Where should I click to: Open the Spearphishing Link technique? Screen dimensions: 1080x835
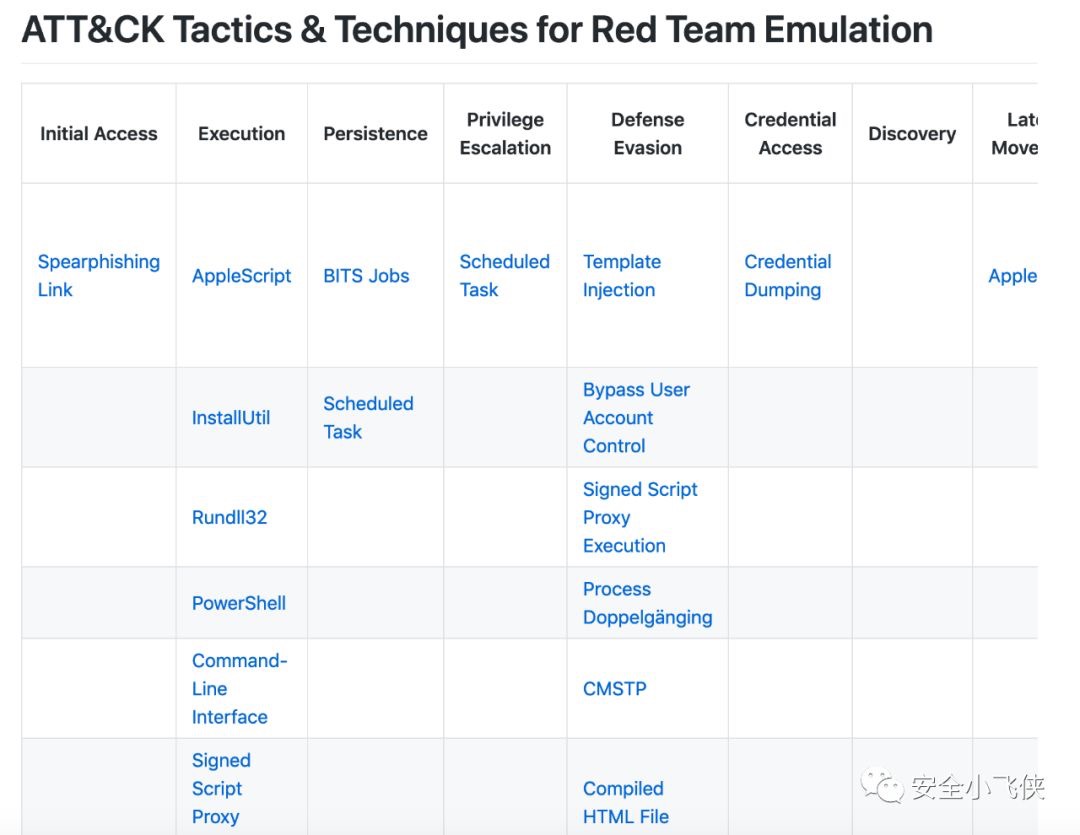(x=98, y=275)
